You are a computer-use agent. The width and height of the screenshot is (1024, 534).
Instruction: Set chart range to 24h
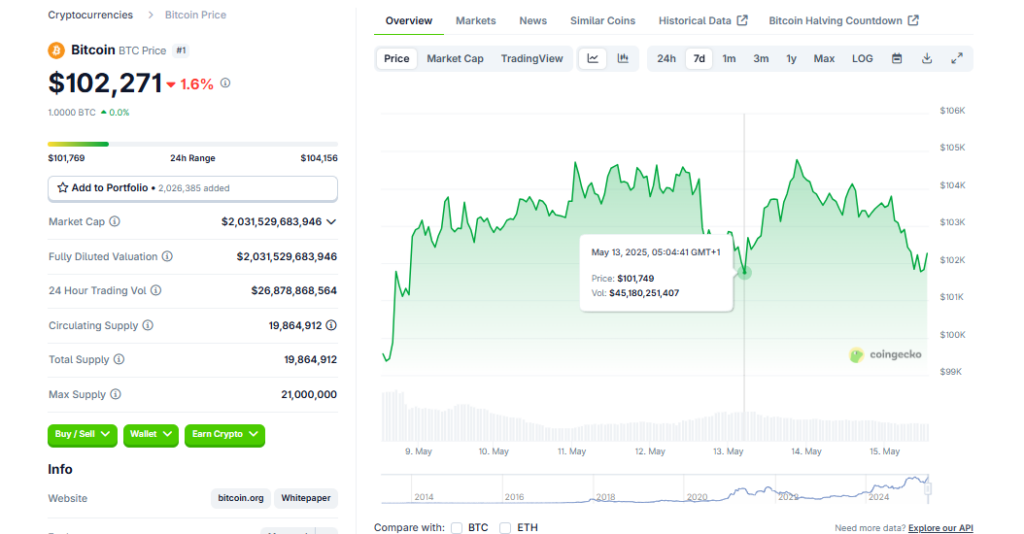click(666, 58)
